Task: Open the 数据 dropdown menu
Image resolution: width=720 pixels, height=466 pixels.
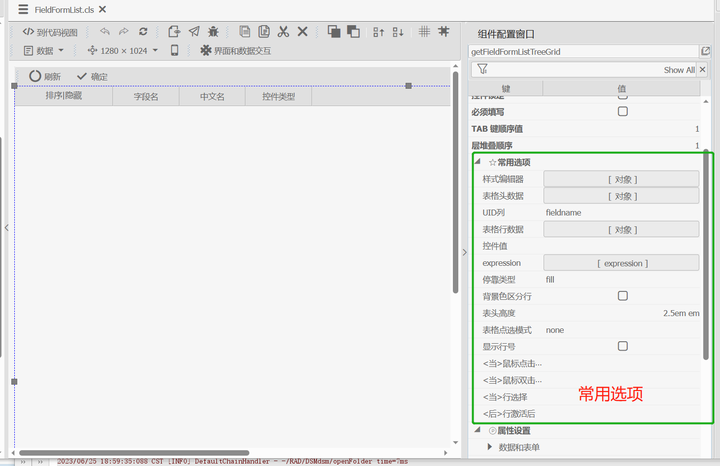Action: click(x=44, y=51)
